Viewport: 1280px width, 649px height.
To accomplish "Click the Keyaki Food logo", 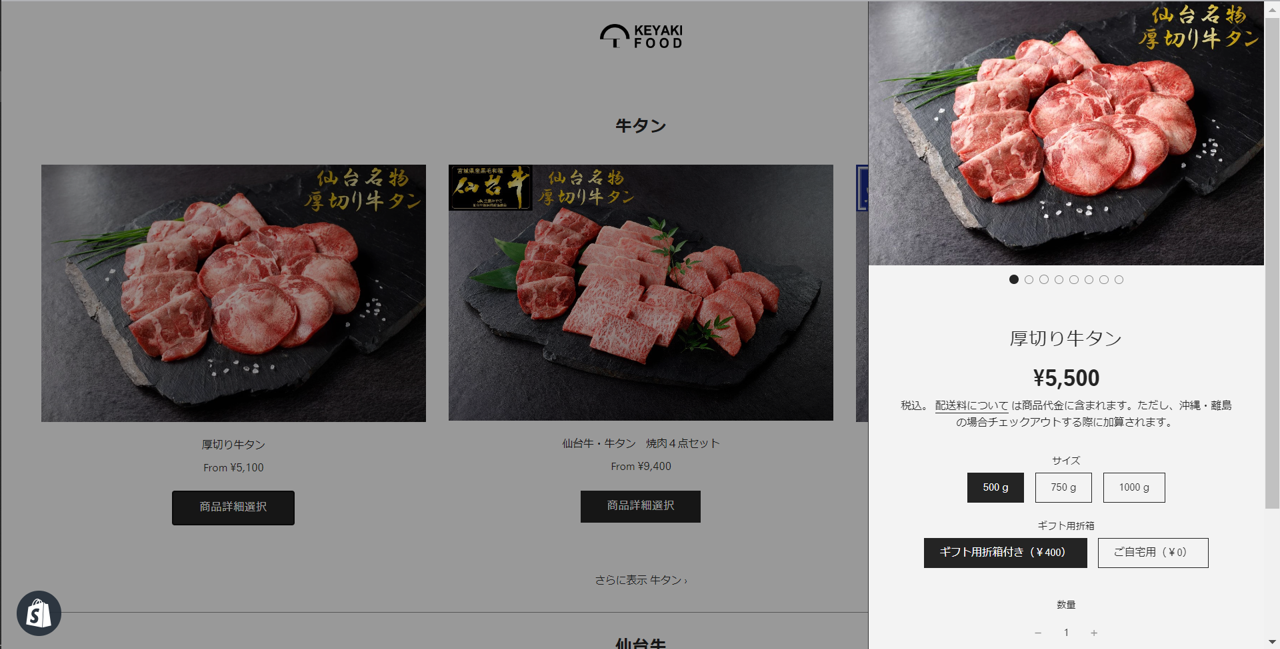I will coord(641,37).
